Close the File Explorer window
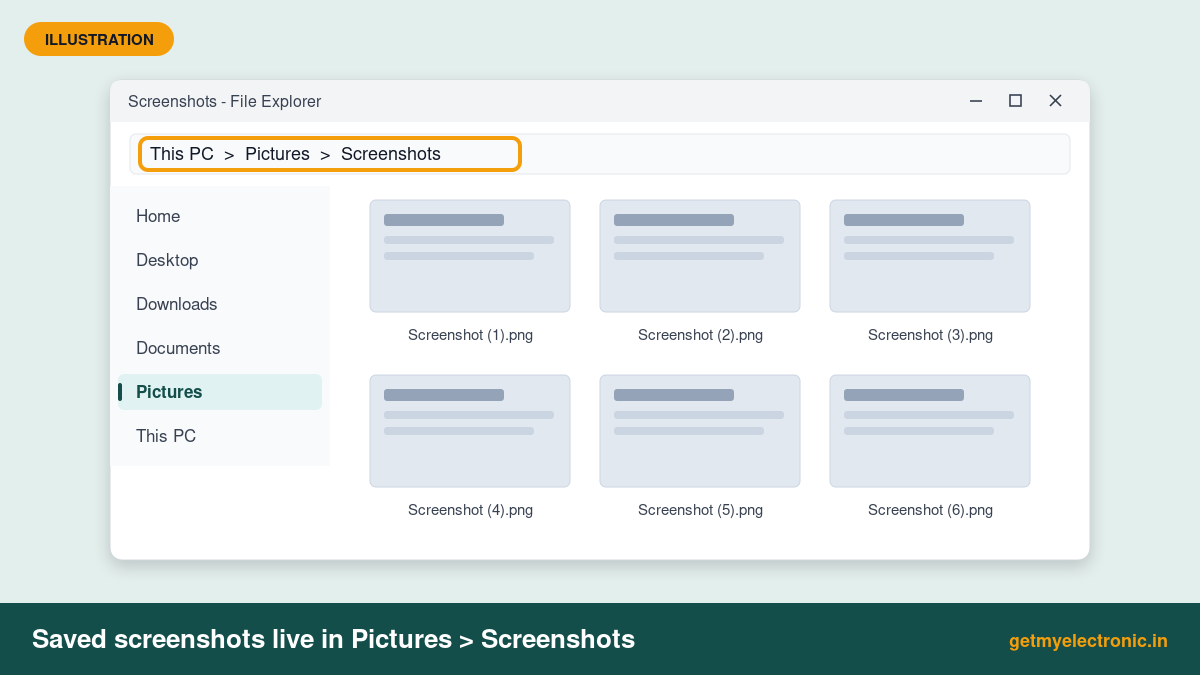This screenshot has height=675, width=1200. click(x=1055, y=101)
